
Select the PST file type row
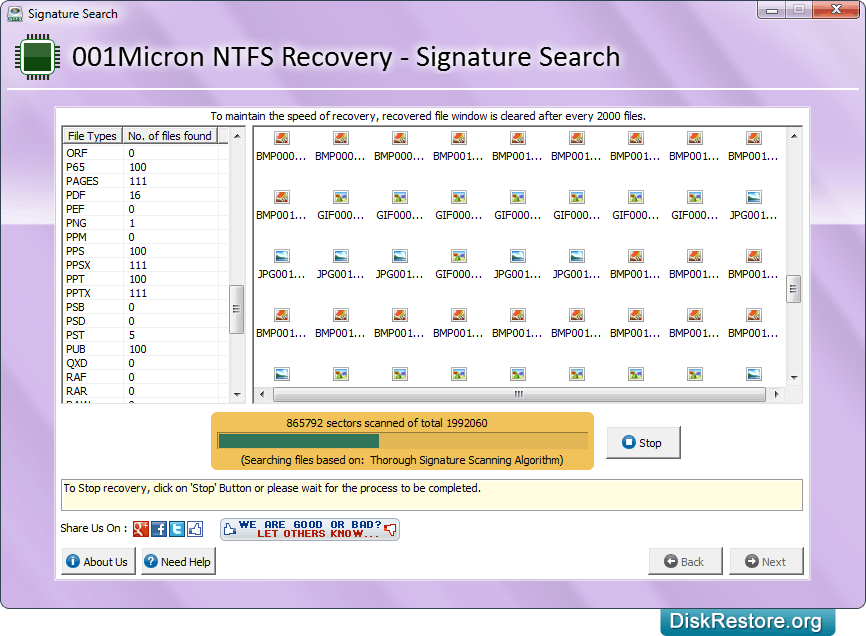click(x=146, y=335)
